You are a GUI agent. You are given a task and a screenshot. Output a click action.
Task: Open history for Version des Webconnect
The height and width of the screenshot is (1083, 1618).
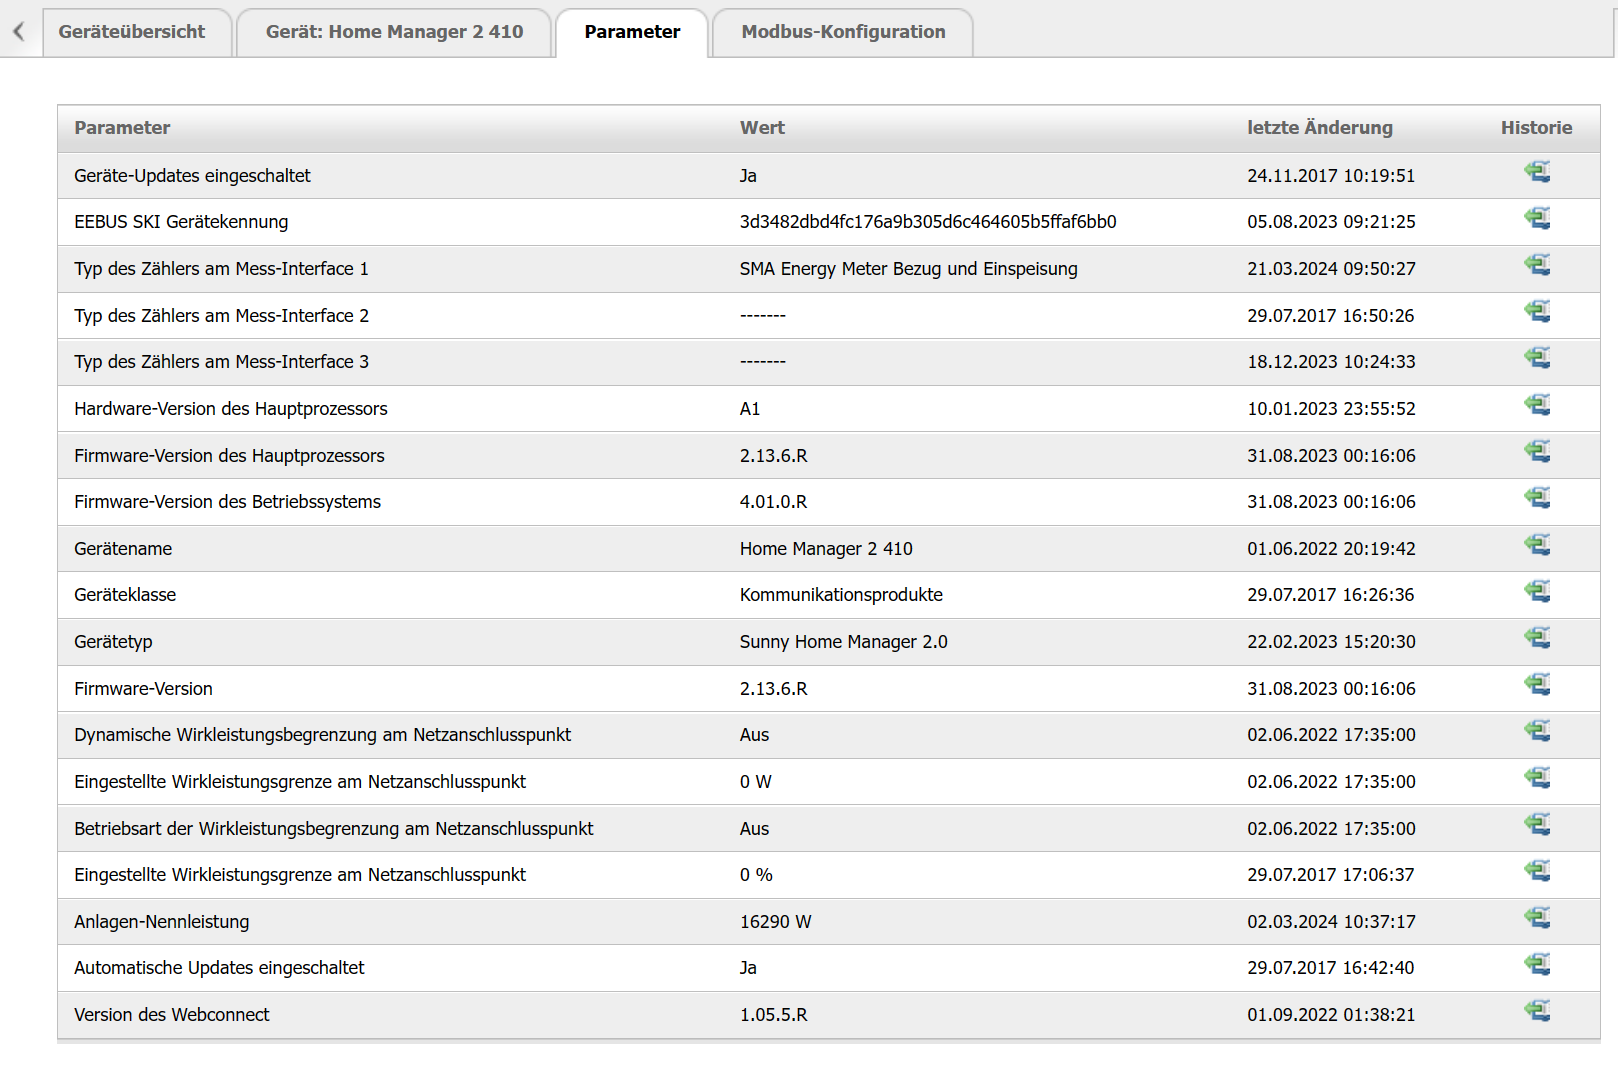pyautogui.click(x=1537, y=1011)
